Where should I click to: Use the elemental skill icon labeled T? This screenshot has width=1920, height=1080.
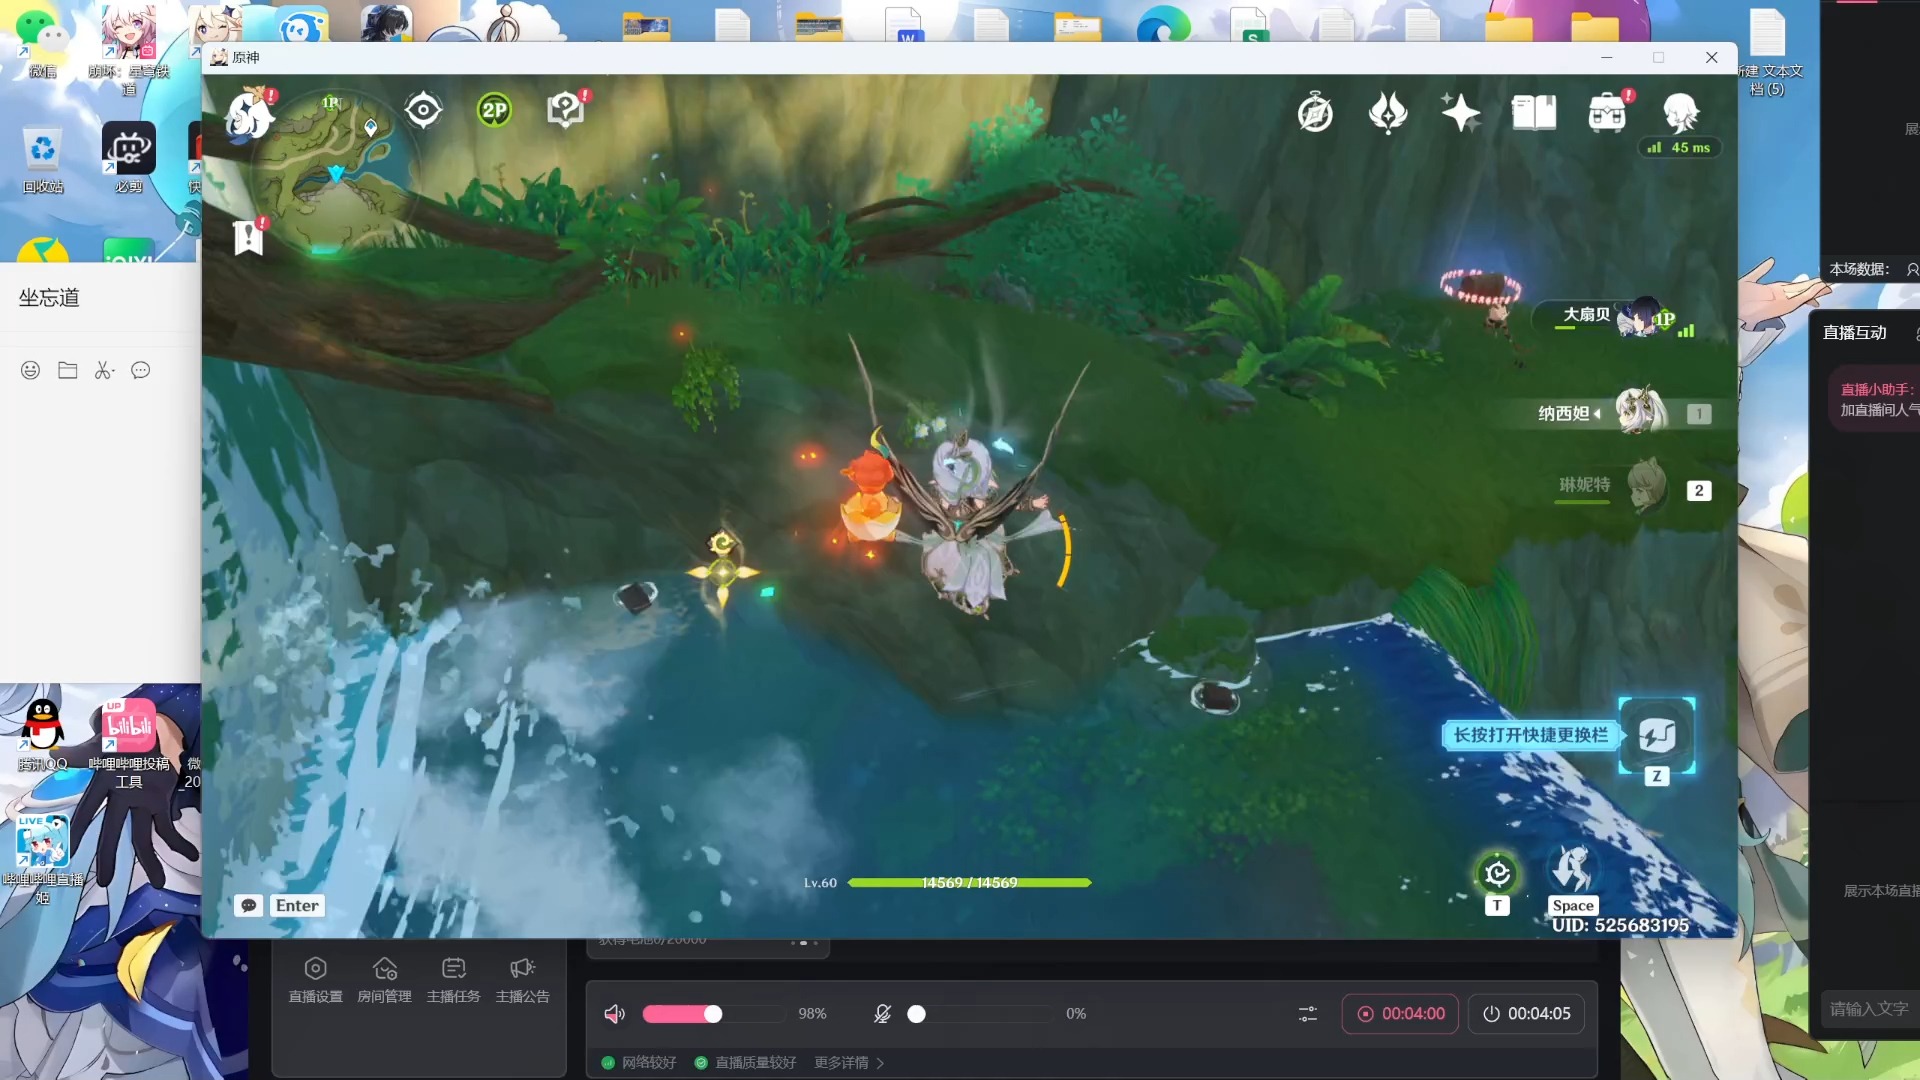[1497, 874]
